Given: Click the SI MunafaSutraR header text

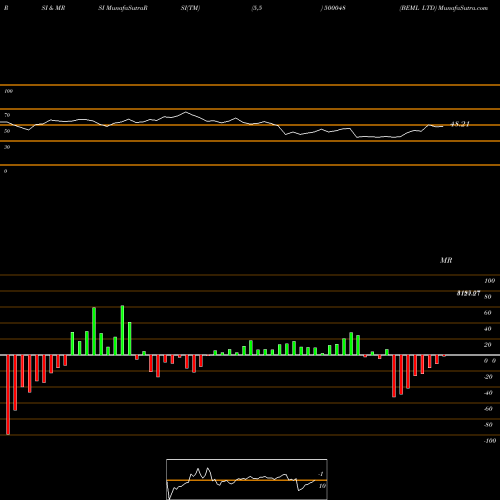Looking at the screenshot, I should tap(123, 8).
